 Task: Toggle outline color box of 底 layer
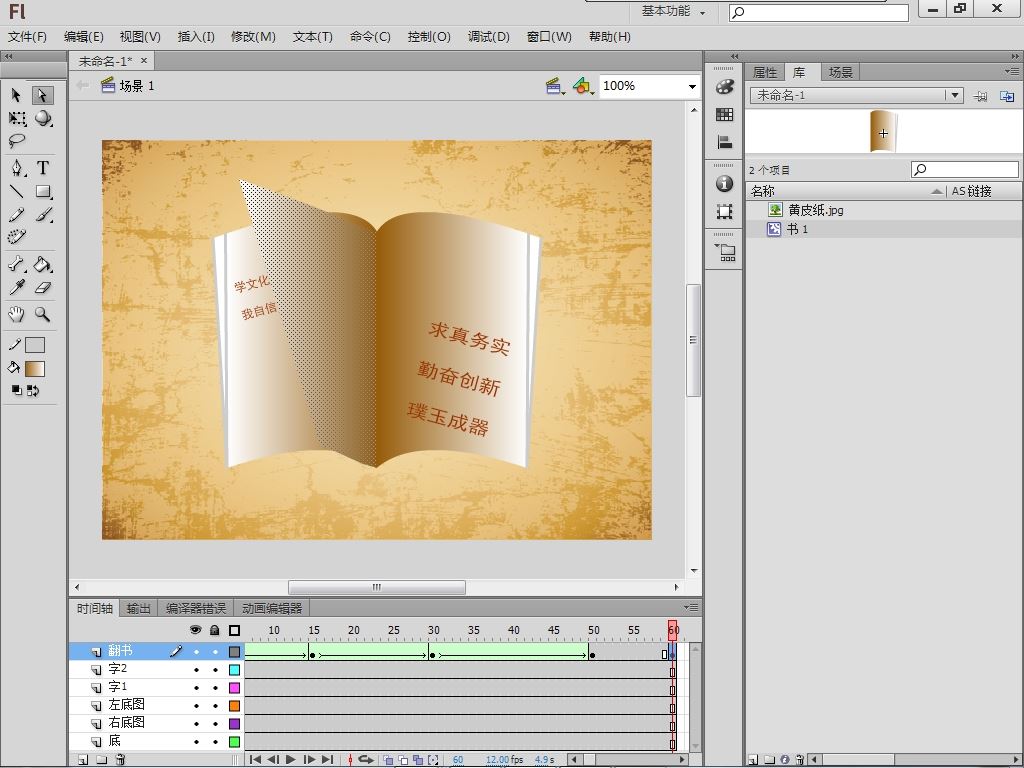(x=234, y=742)
